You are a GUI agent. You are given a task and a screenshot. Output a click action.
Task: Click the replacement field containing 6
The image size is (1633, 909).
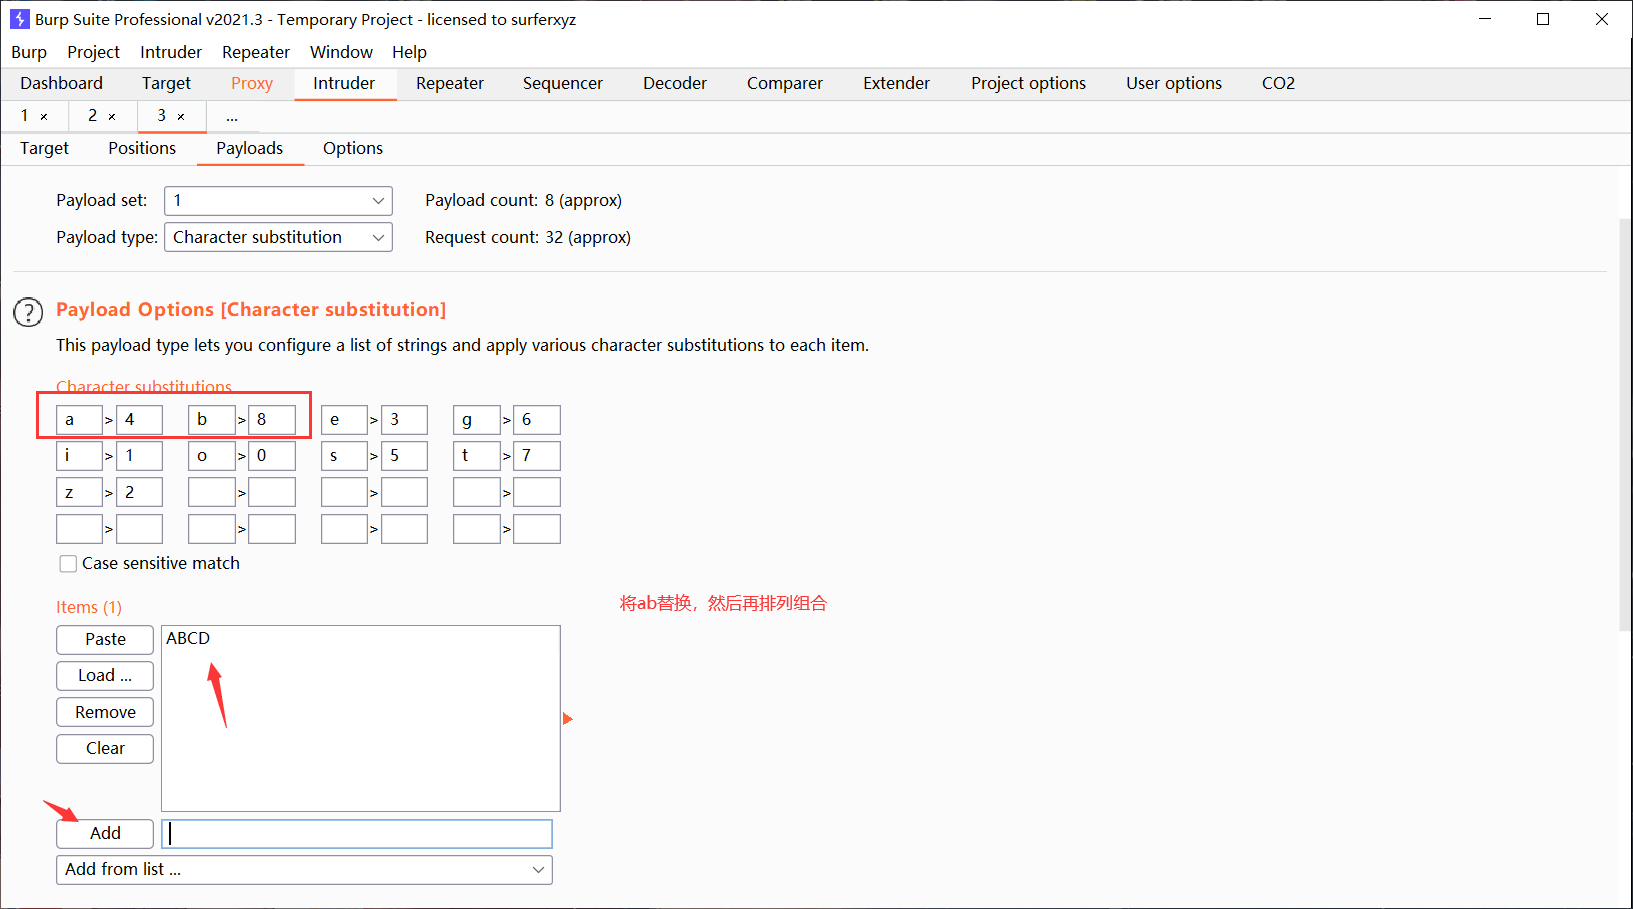(537, 420)
